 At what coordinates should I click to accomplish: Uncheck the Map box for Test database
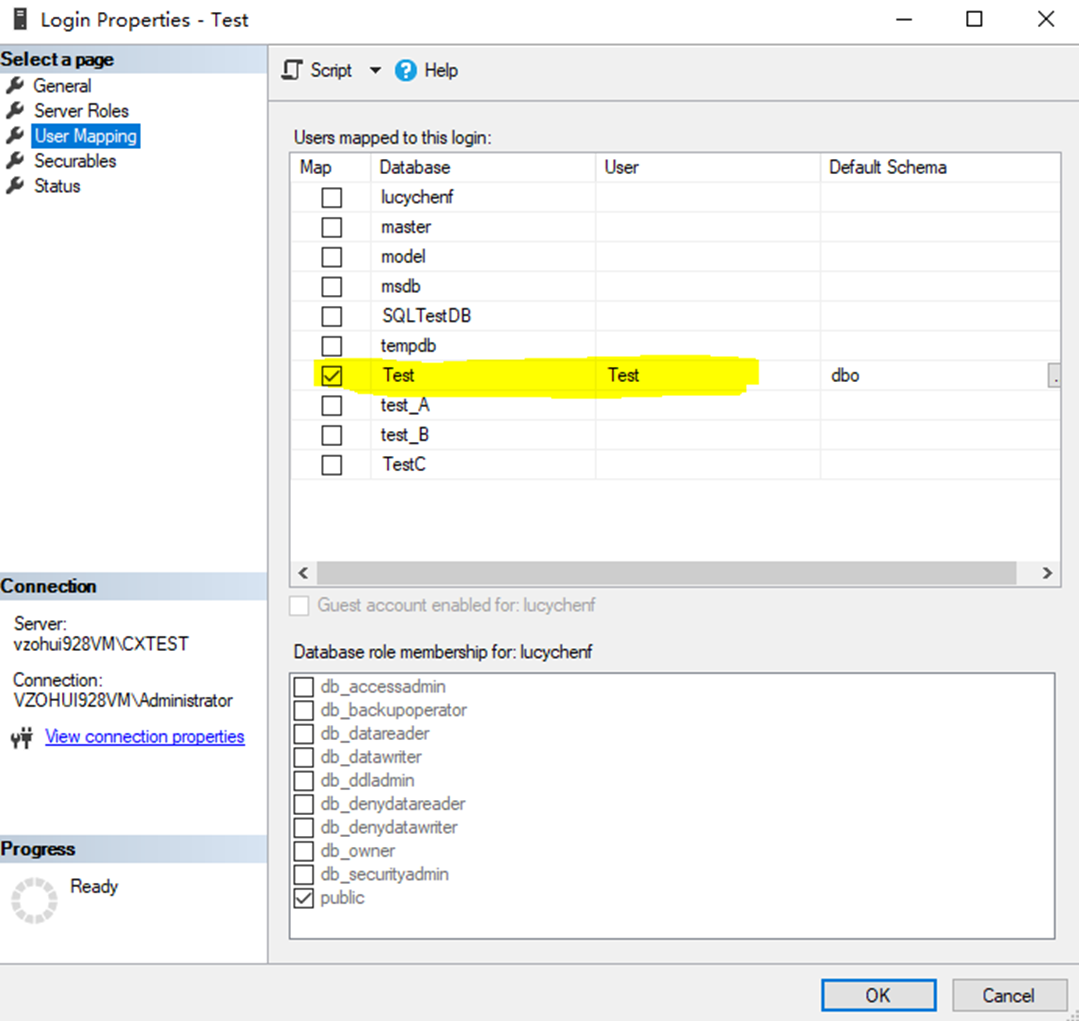pos(332,376)
